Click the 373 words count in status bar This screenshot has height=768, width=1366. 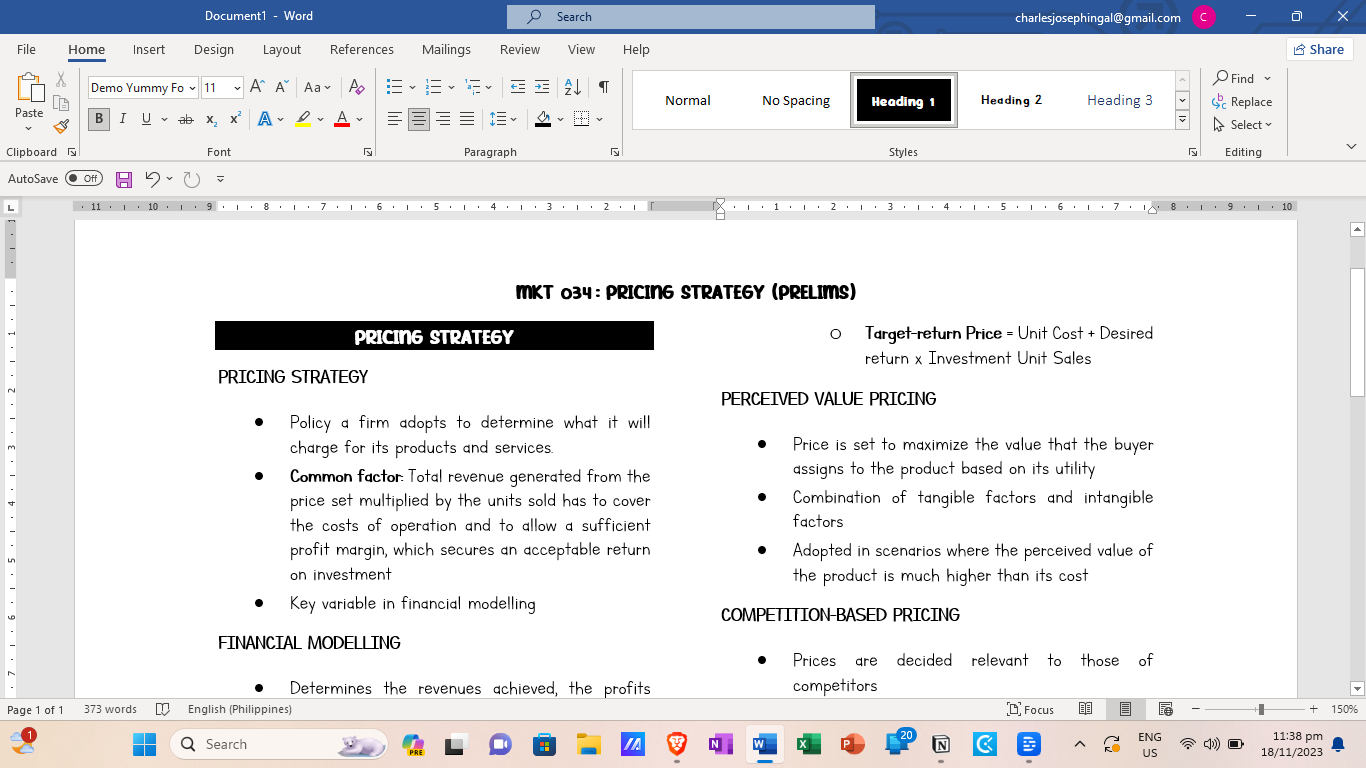coord(110,709)
